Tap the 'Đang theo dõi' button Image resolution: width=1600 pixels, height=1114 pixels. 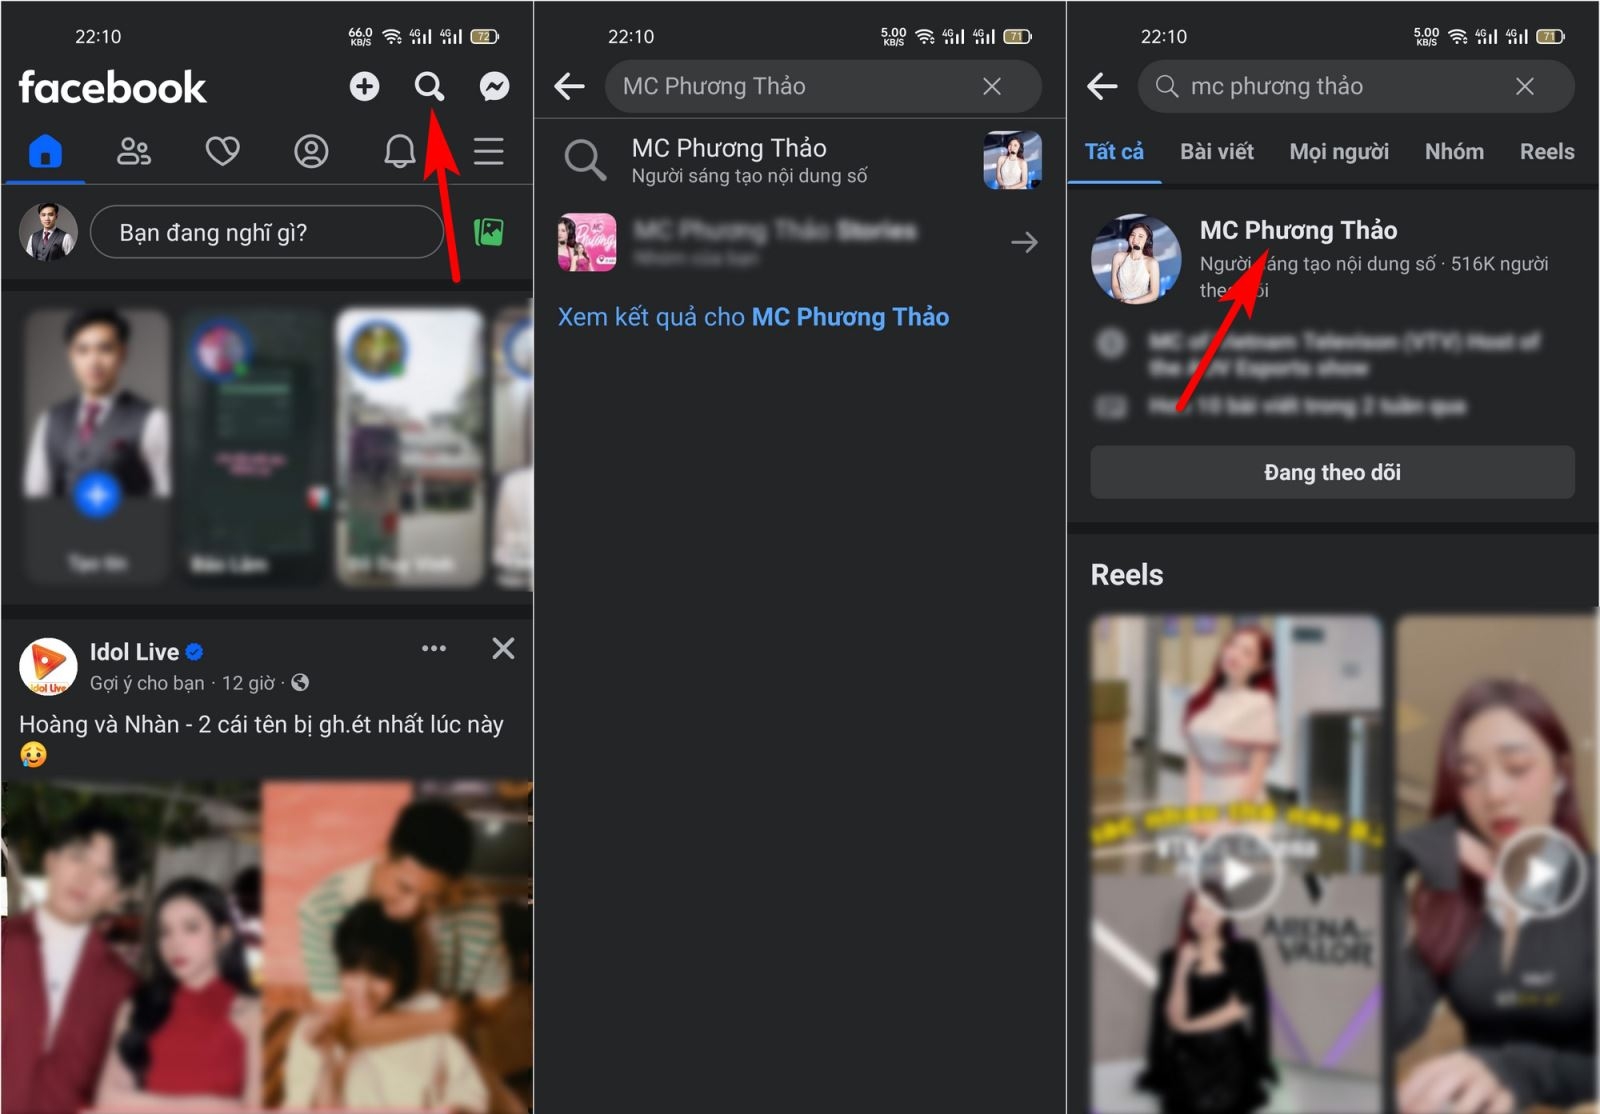[x=1332, y=472]
